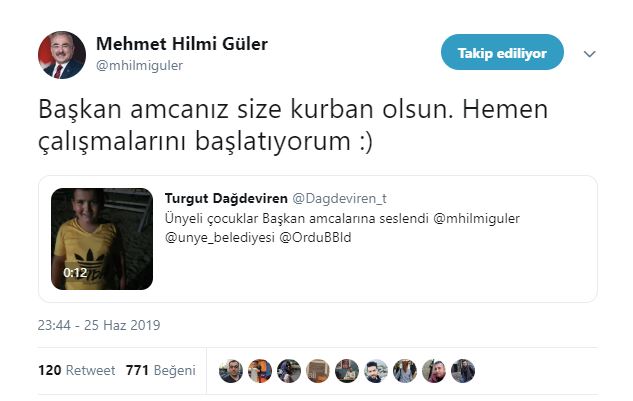The width and height of the screenshot is (633, 401).
Task: Open last liker avatar in the row
Action: (x=463, y=371)
